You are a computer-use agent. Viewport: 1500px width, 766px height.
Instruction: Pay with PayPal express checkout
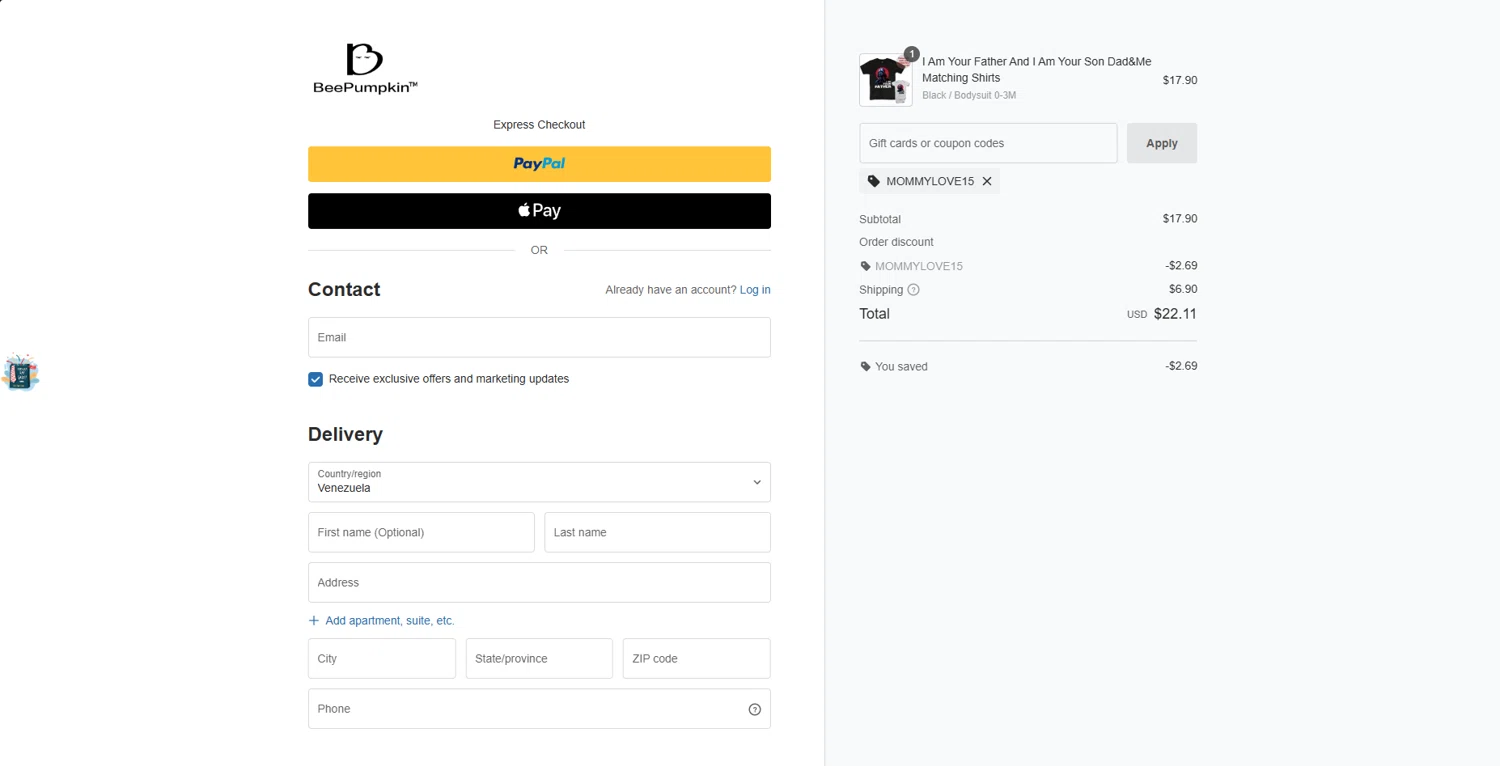coord(539,164)
